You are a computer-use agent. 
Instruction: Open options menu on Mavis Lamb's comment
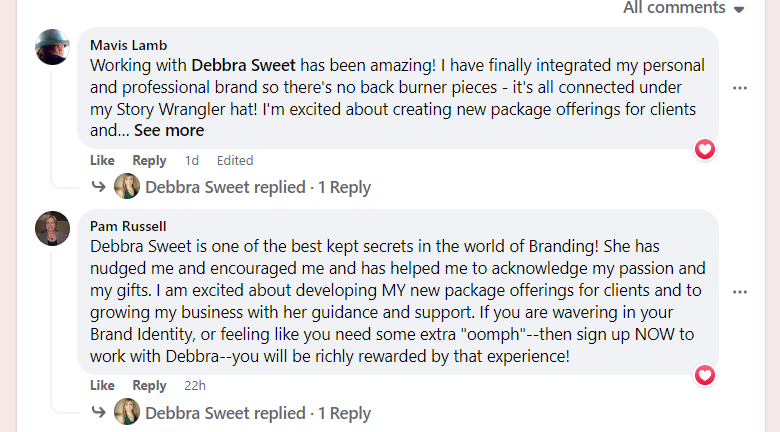[740, 88]
